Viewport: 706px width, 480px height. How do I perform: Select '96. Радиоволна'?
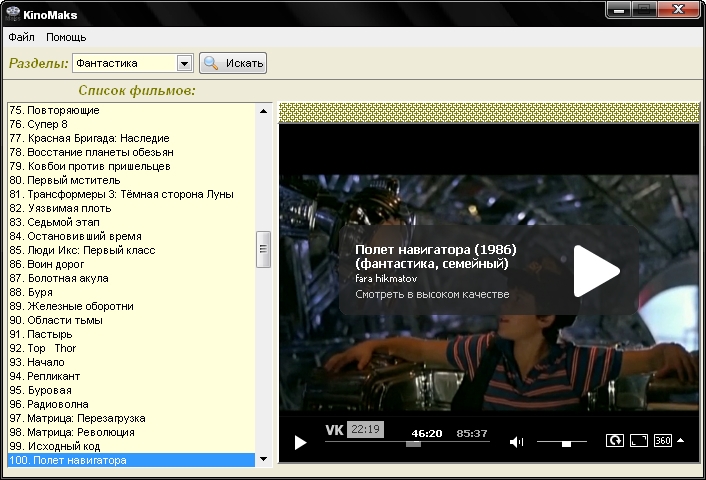(131, 404)
